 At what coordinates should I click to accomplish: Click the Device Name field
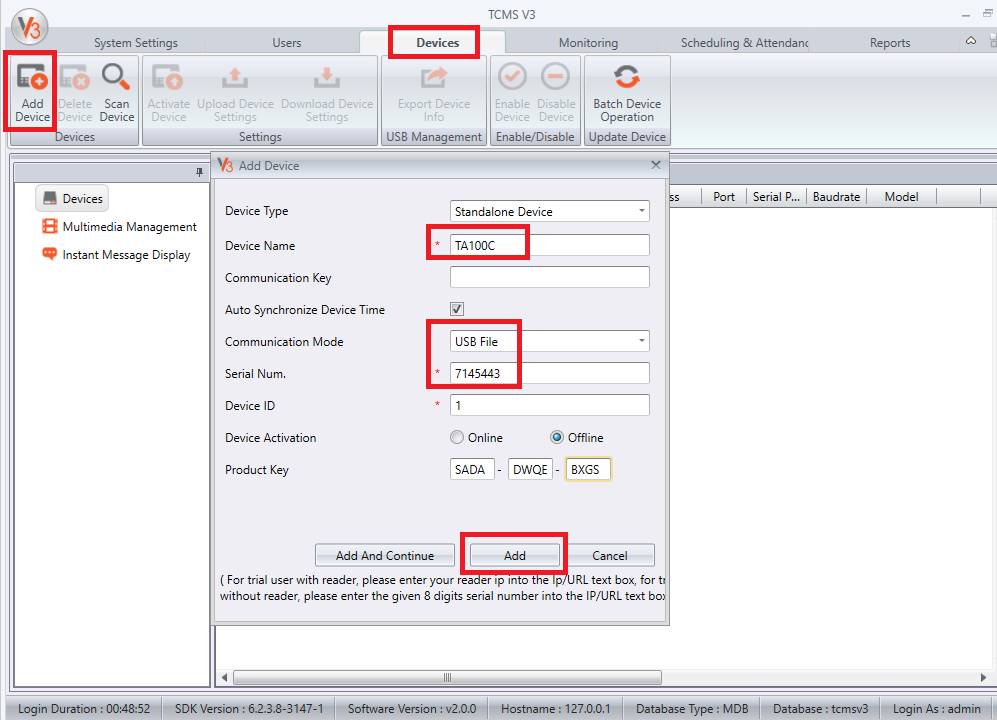tap(549, 246)
